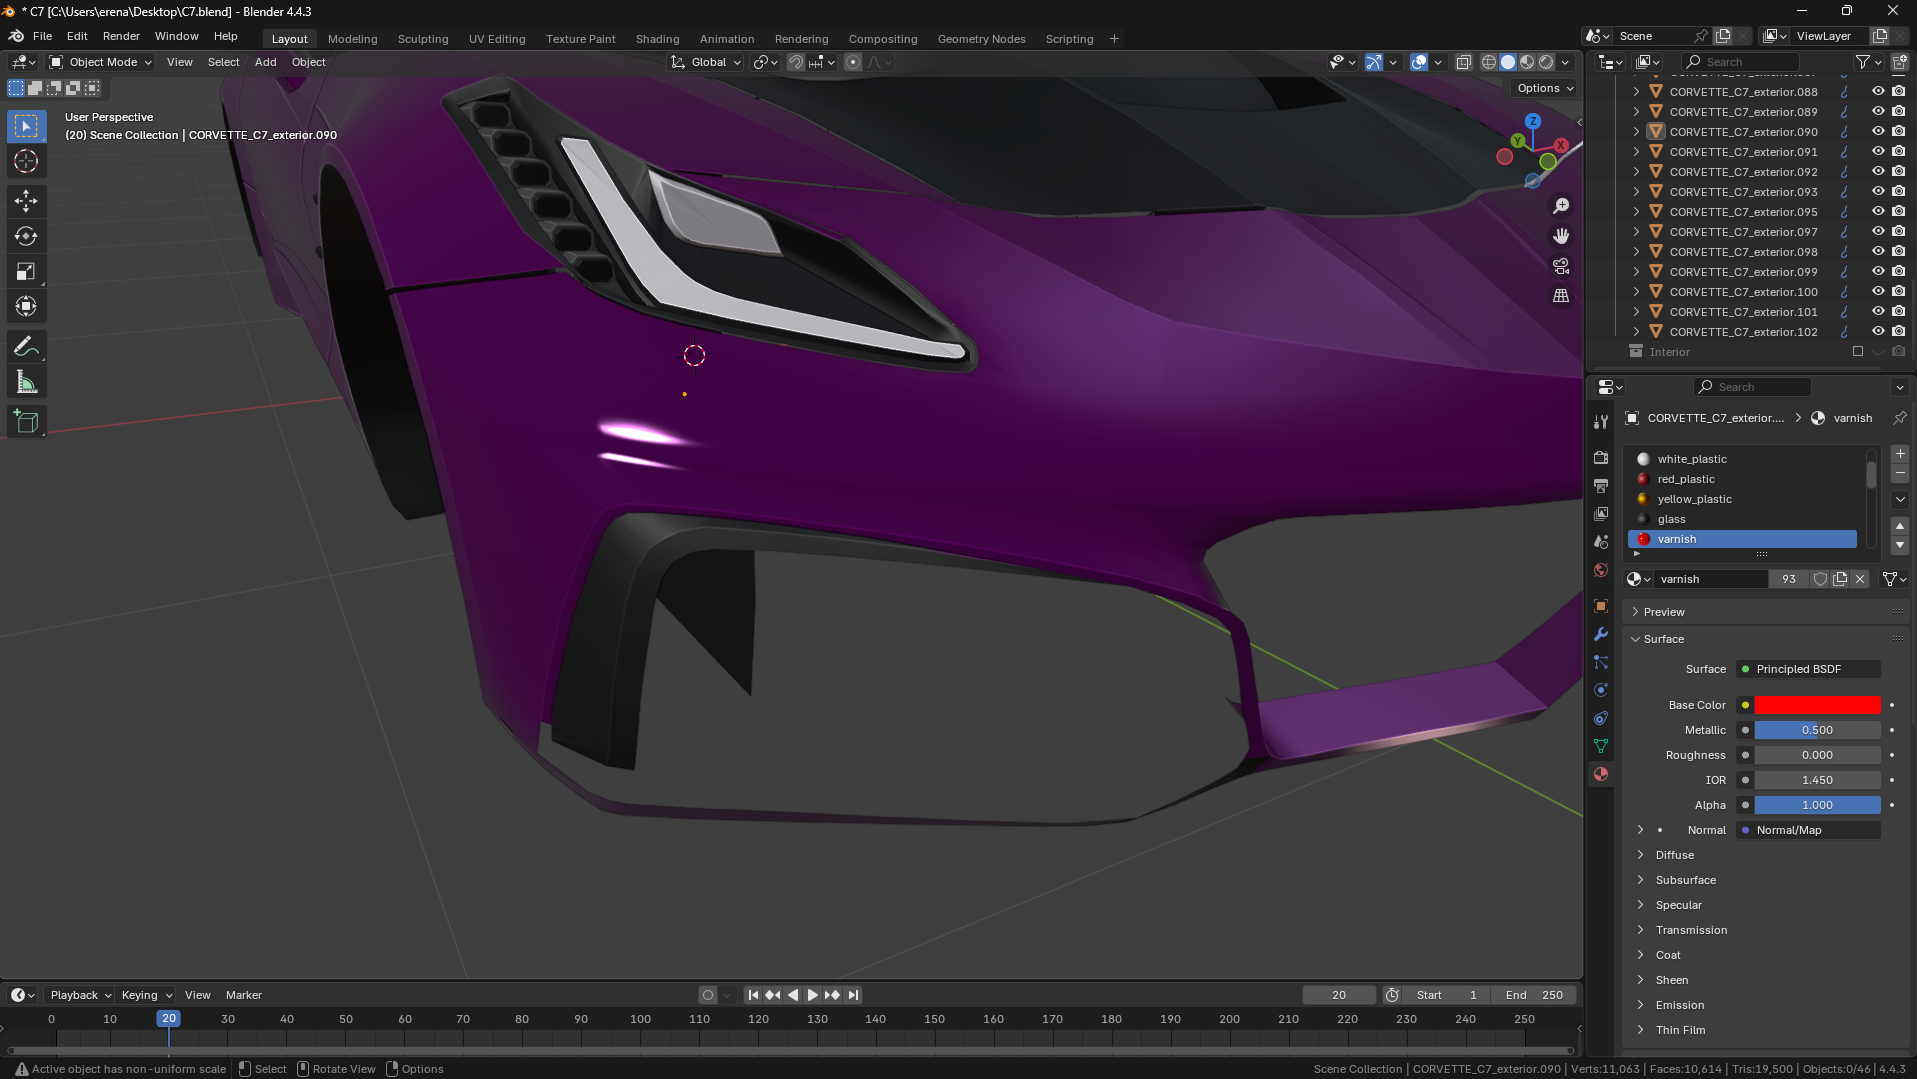The image size is (1917, 1079).
Task: Choose the Annotate pencil tool
Action: pos(26,347)
